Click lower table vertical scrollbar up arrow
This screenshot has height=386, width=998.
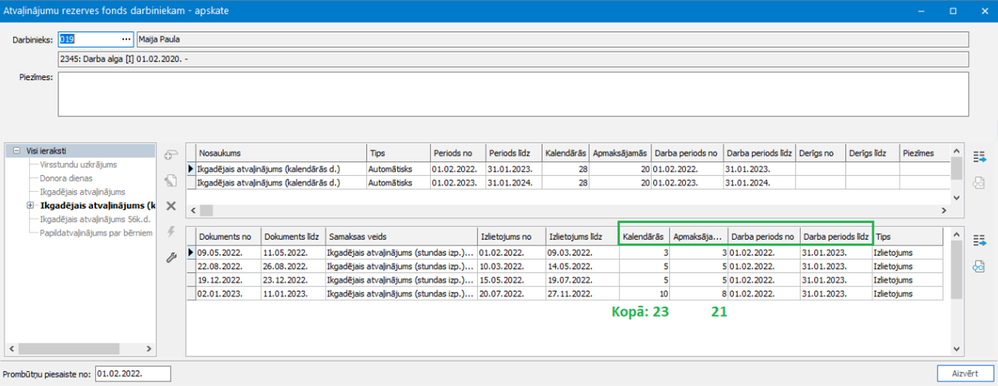click(955, 234)
